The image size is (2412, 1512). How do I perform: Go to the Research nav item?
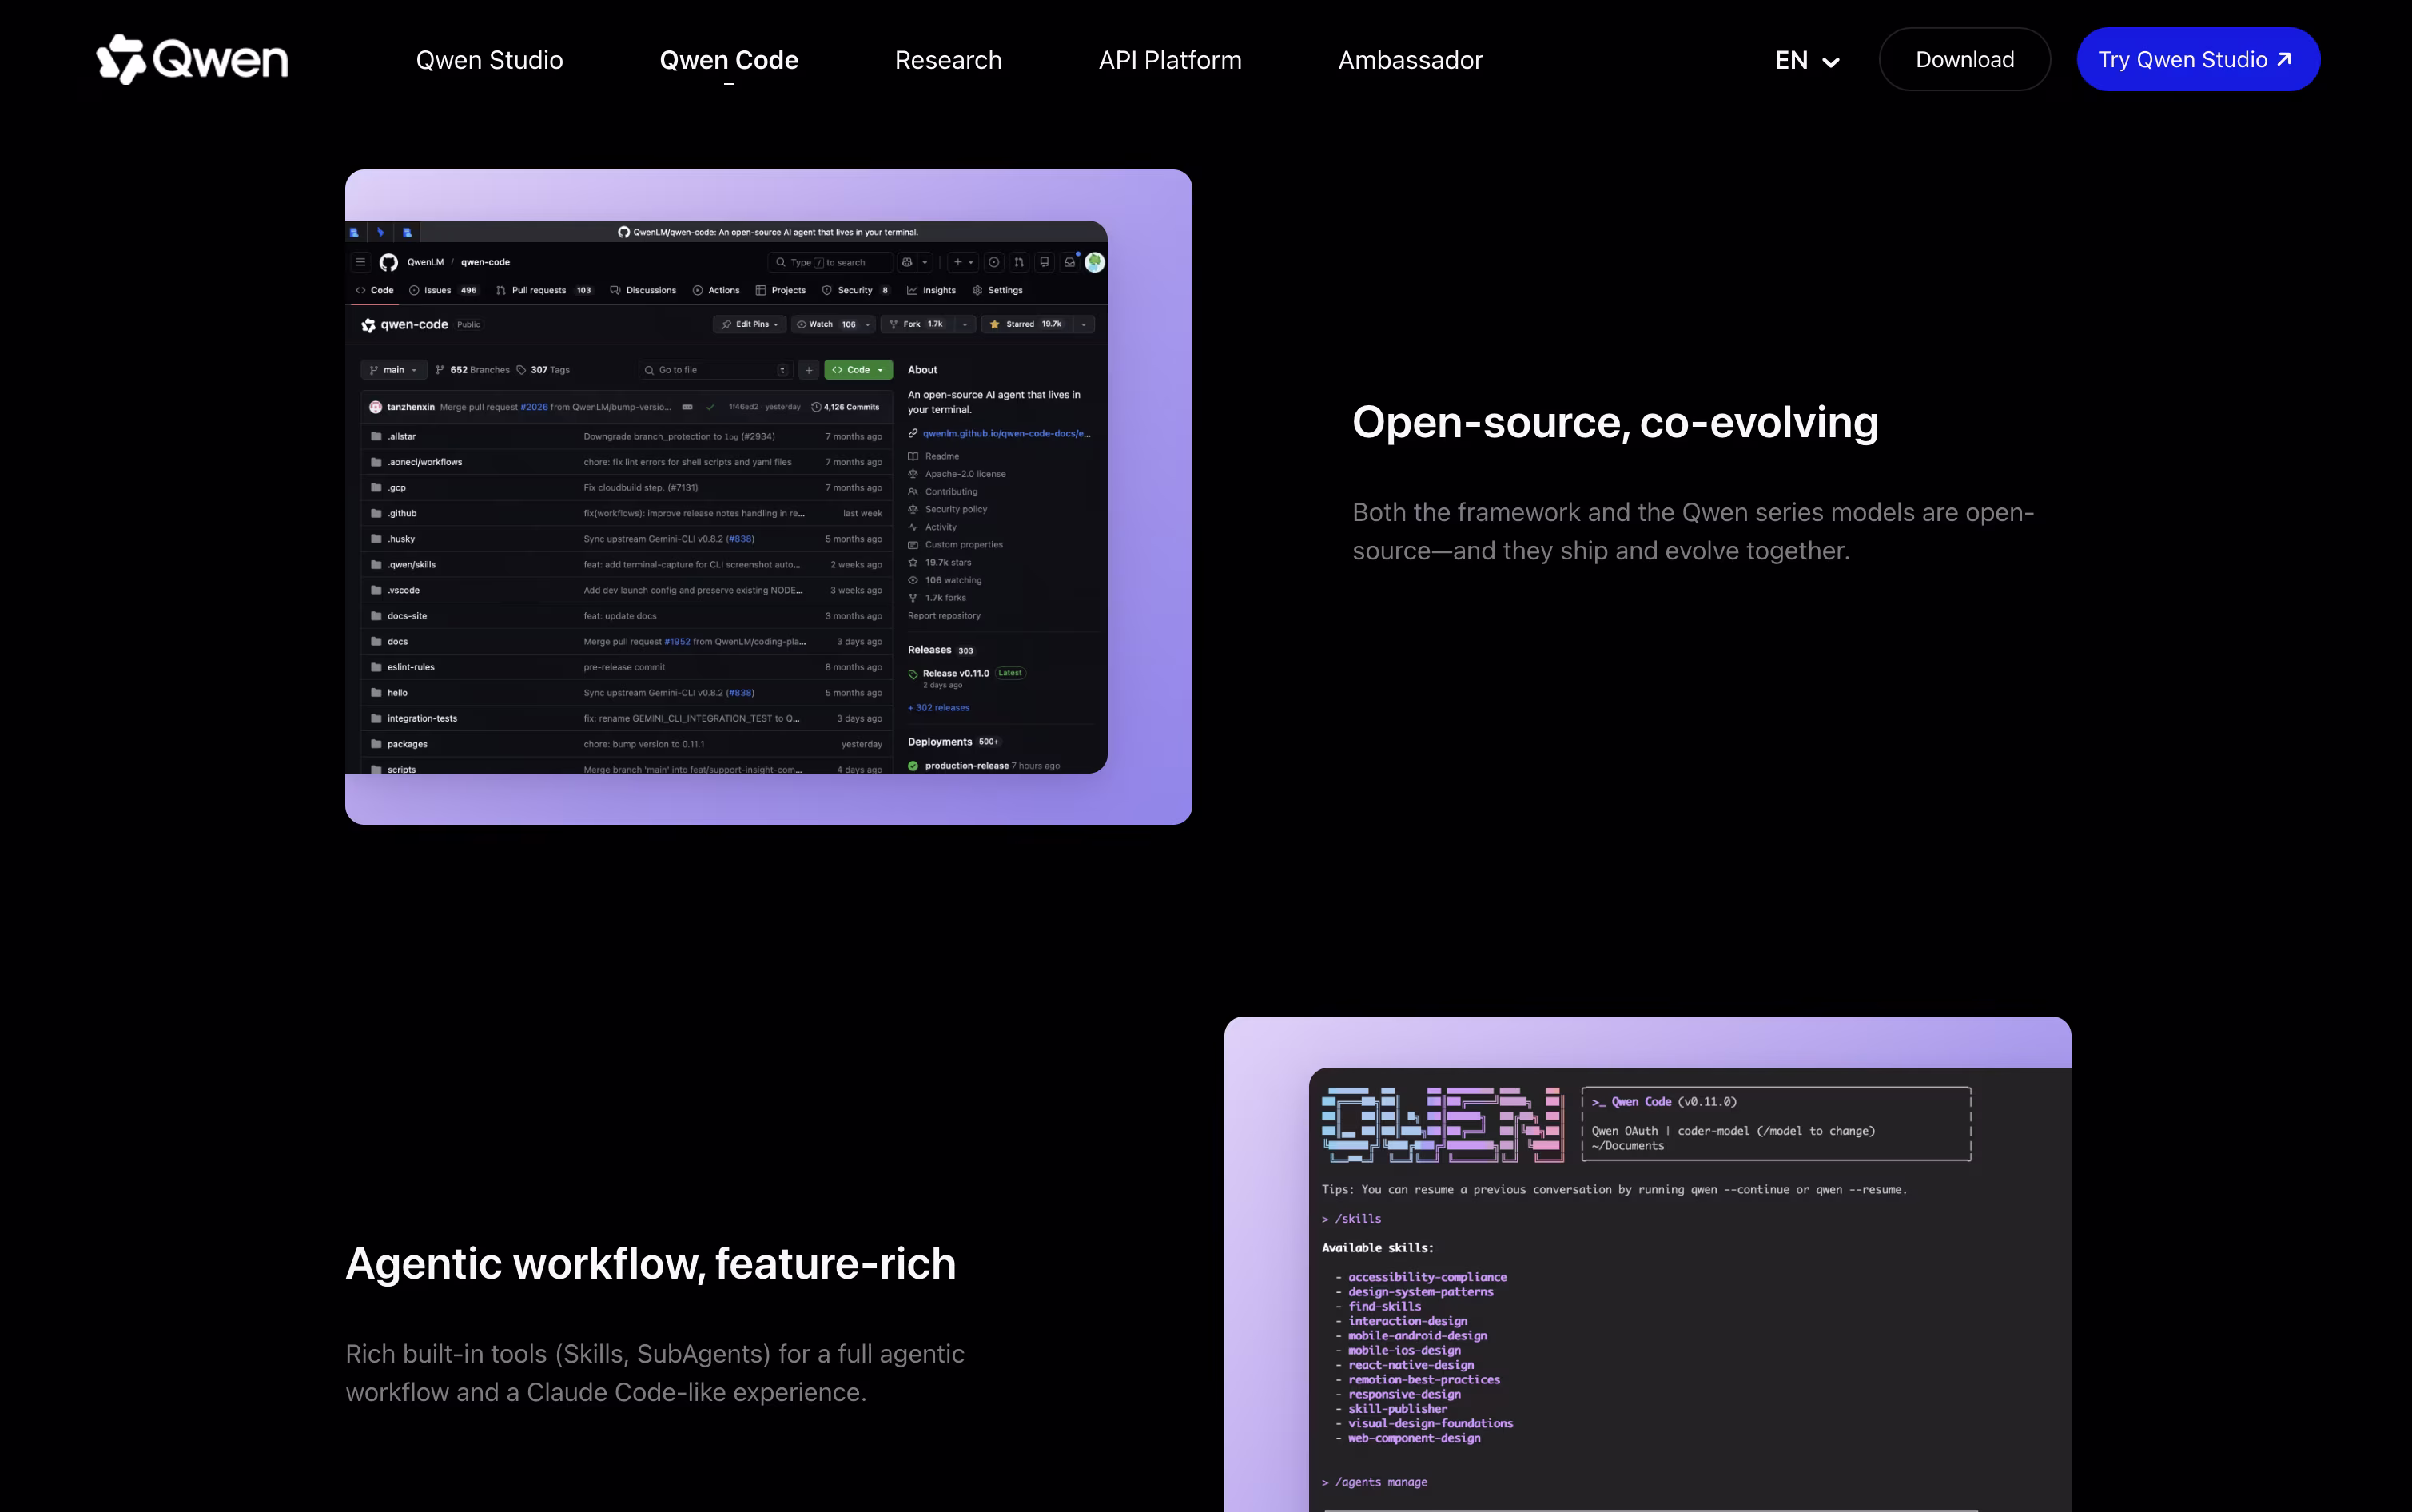coord(948,60)
